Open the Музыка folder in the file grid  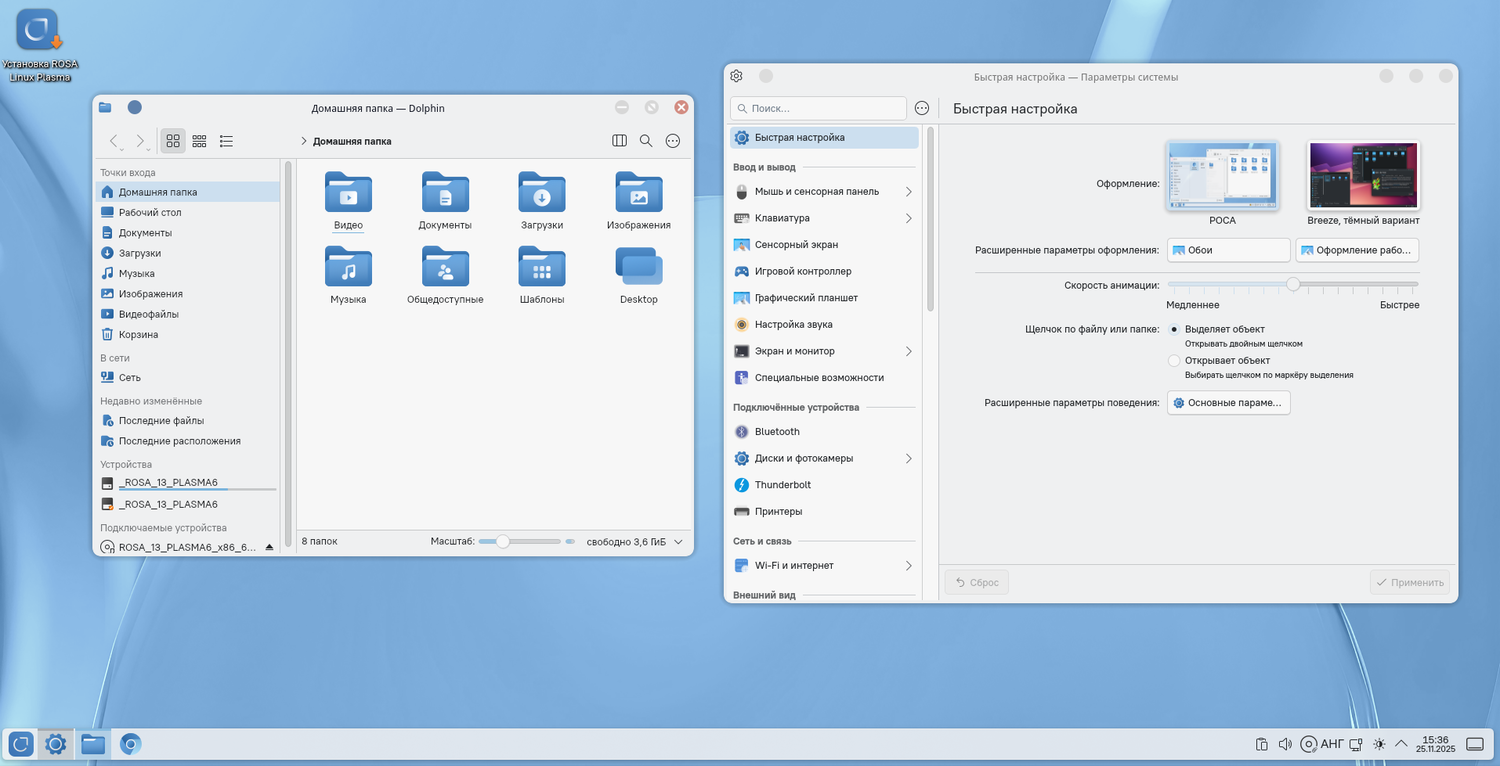[x=348, y=267]
